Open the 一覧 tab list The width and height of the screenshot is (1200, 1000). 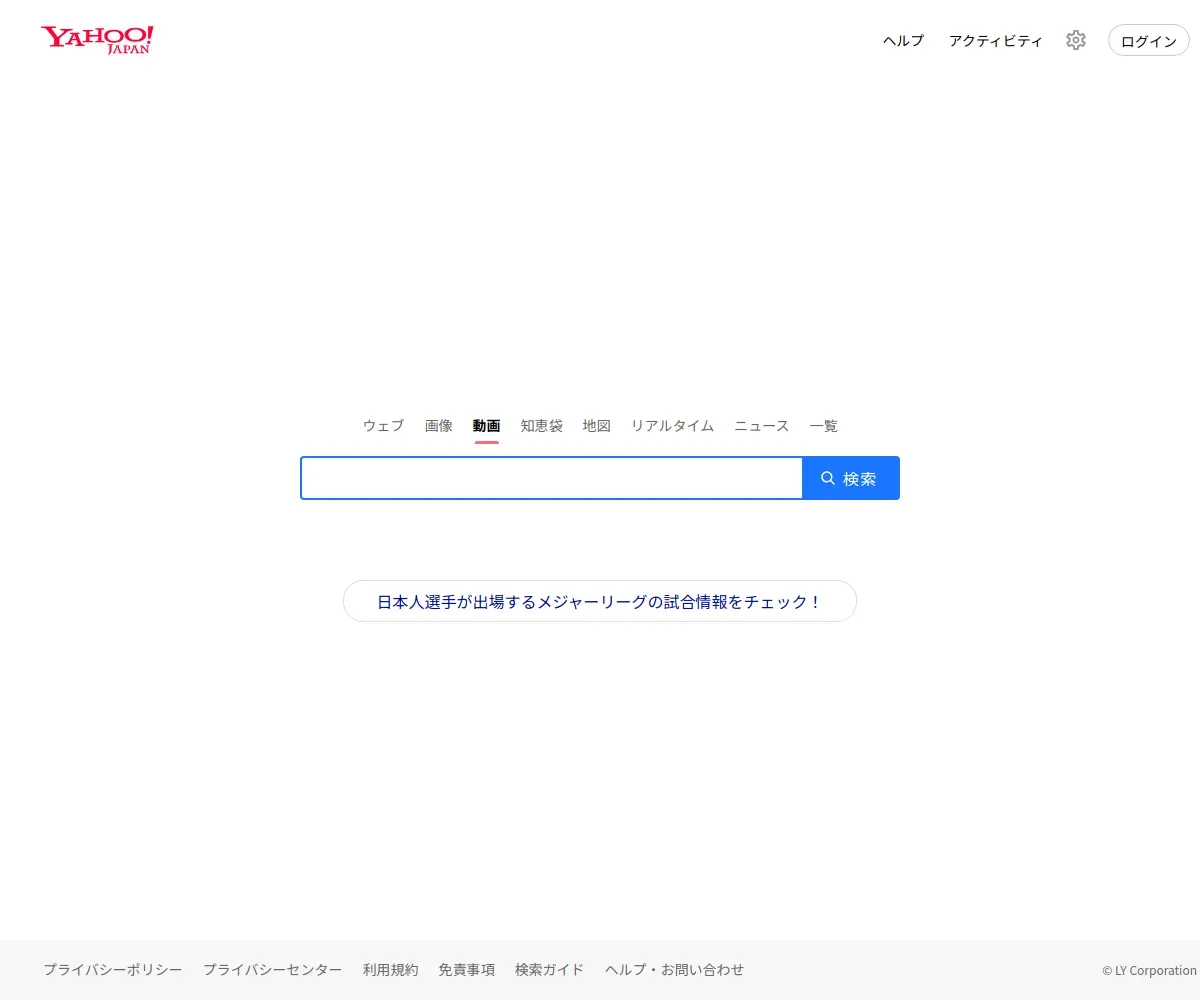point(824,426)
